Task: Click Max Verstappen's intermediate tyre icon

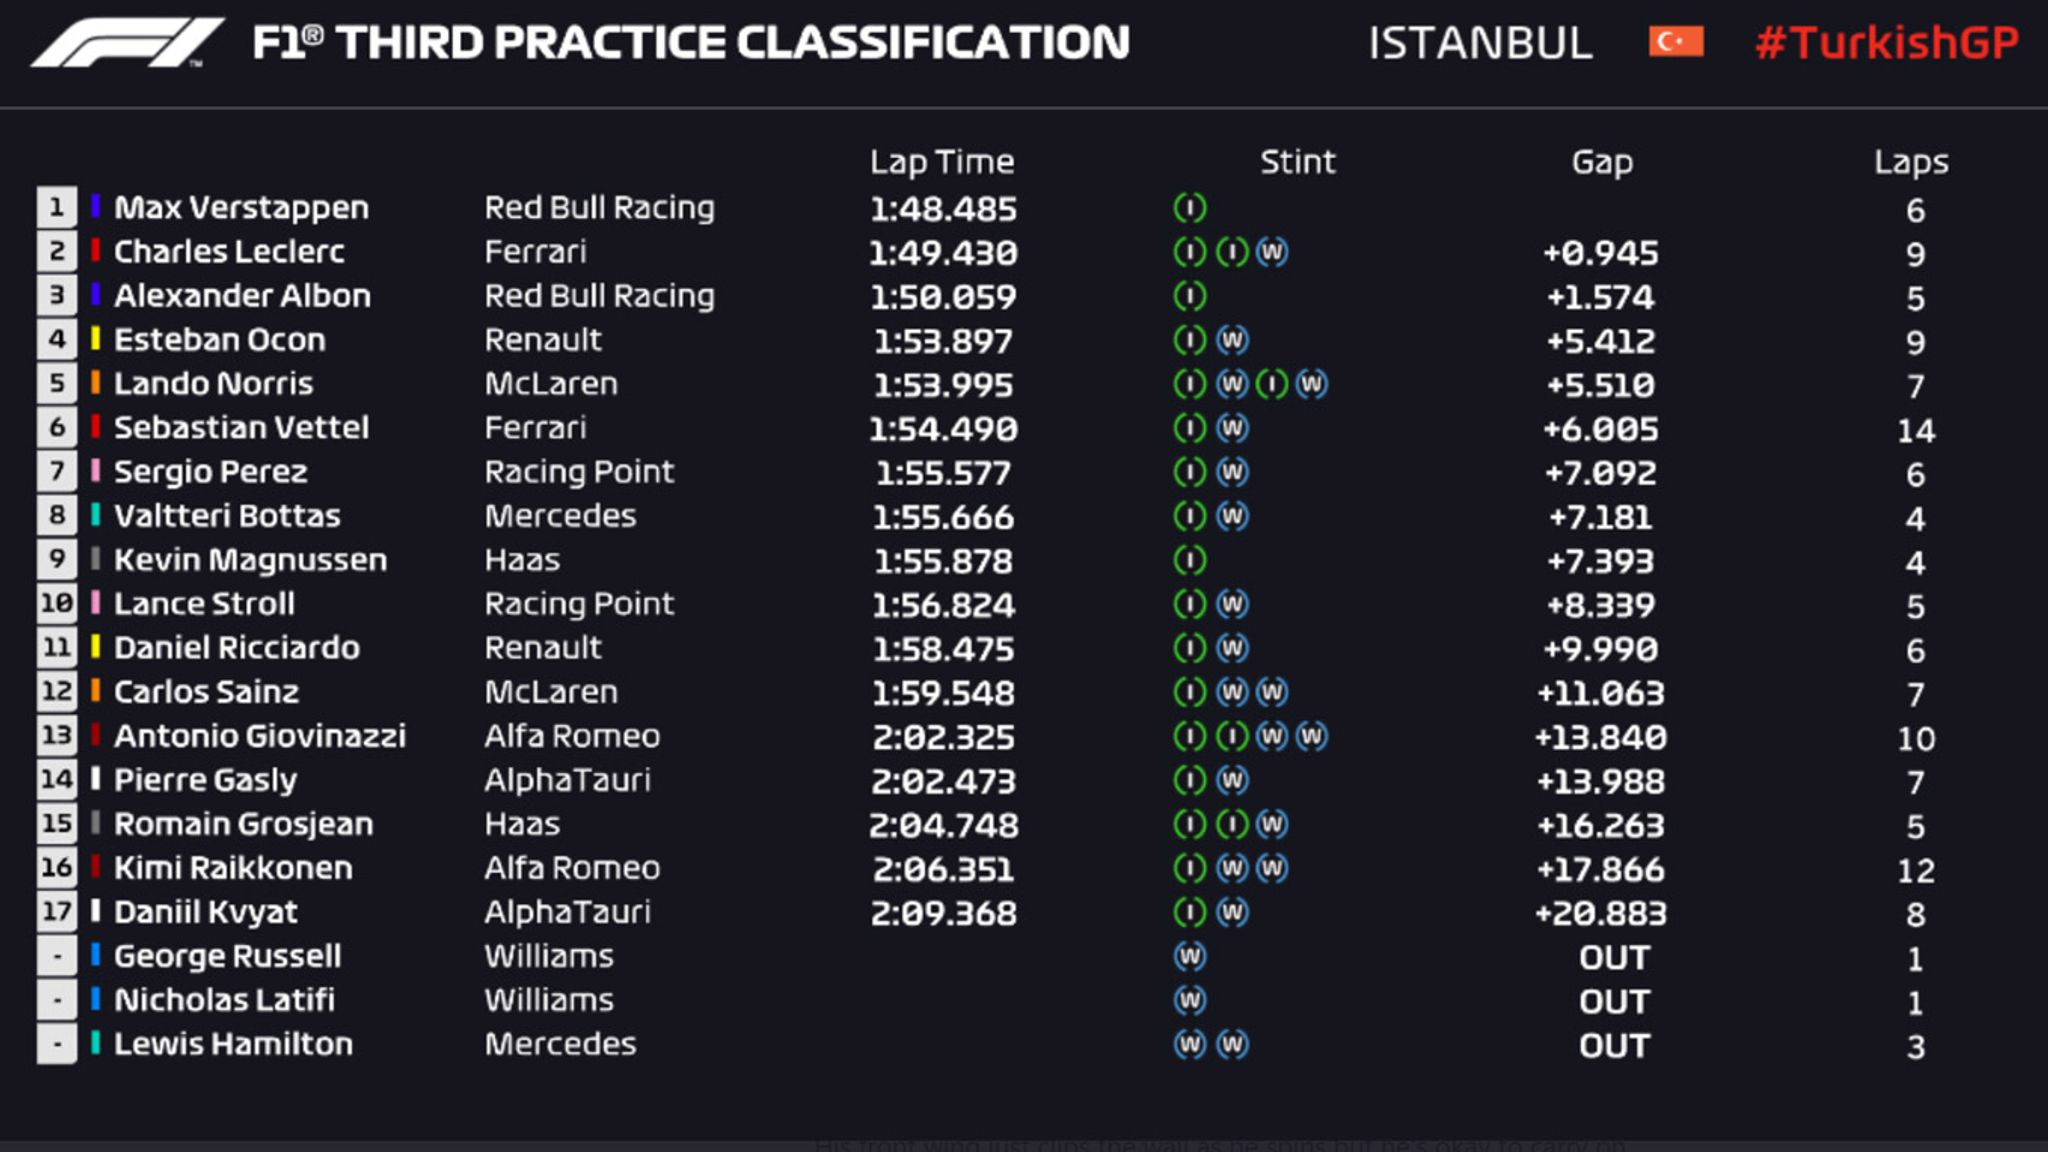Action: pyautogui.click(x=1190, y=208)
